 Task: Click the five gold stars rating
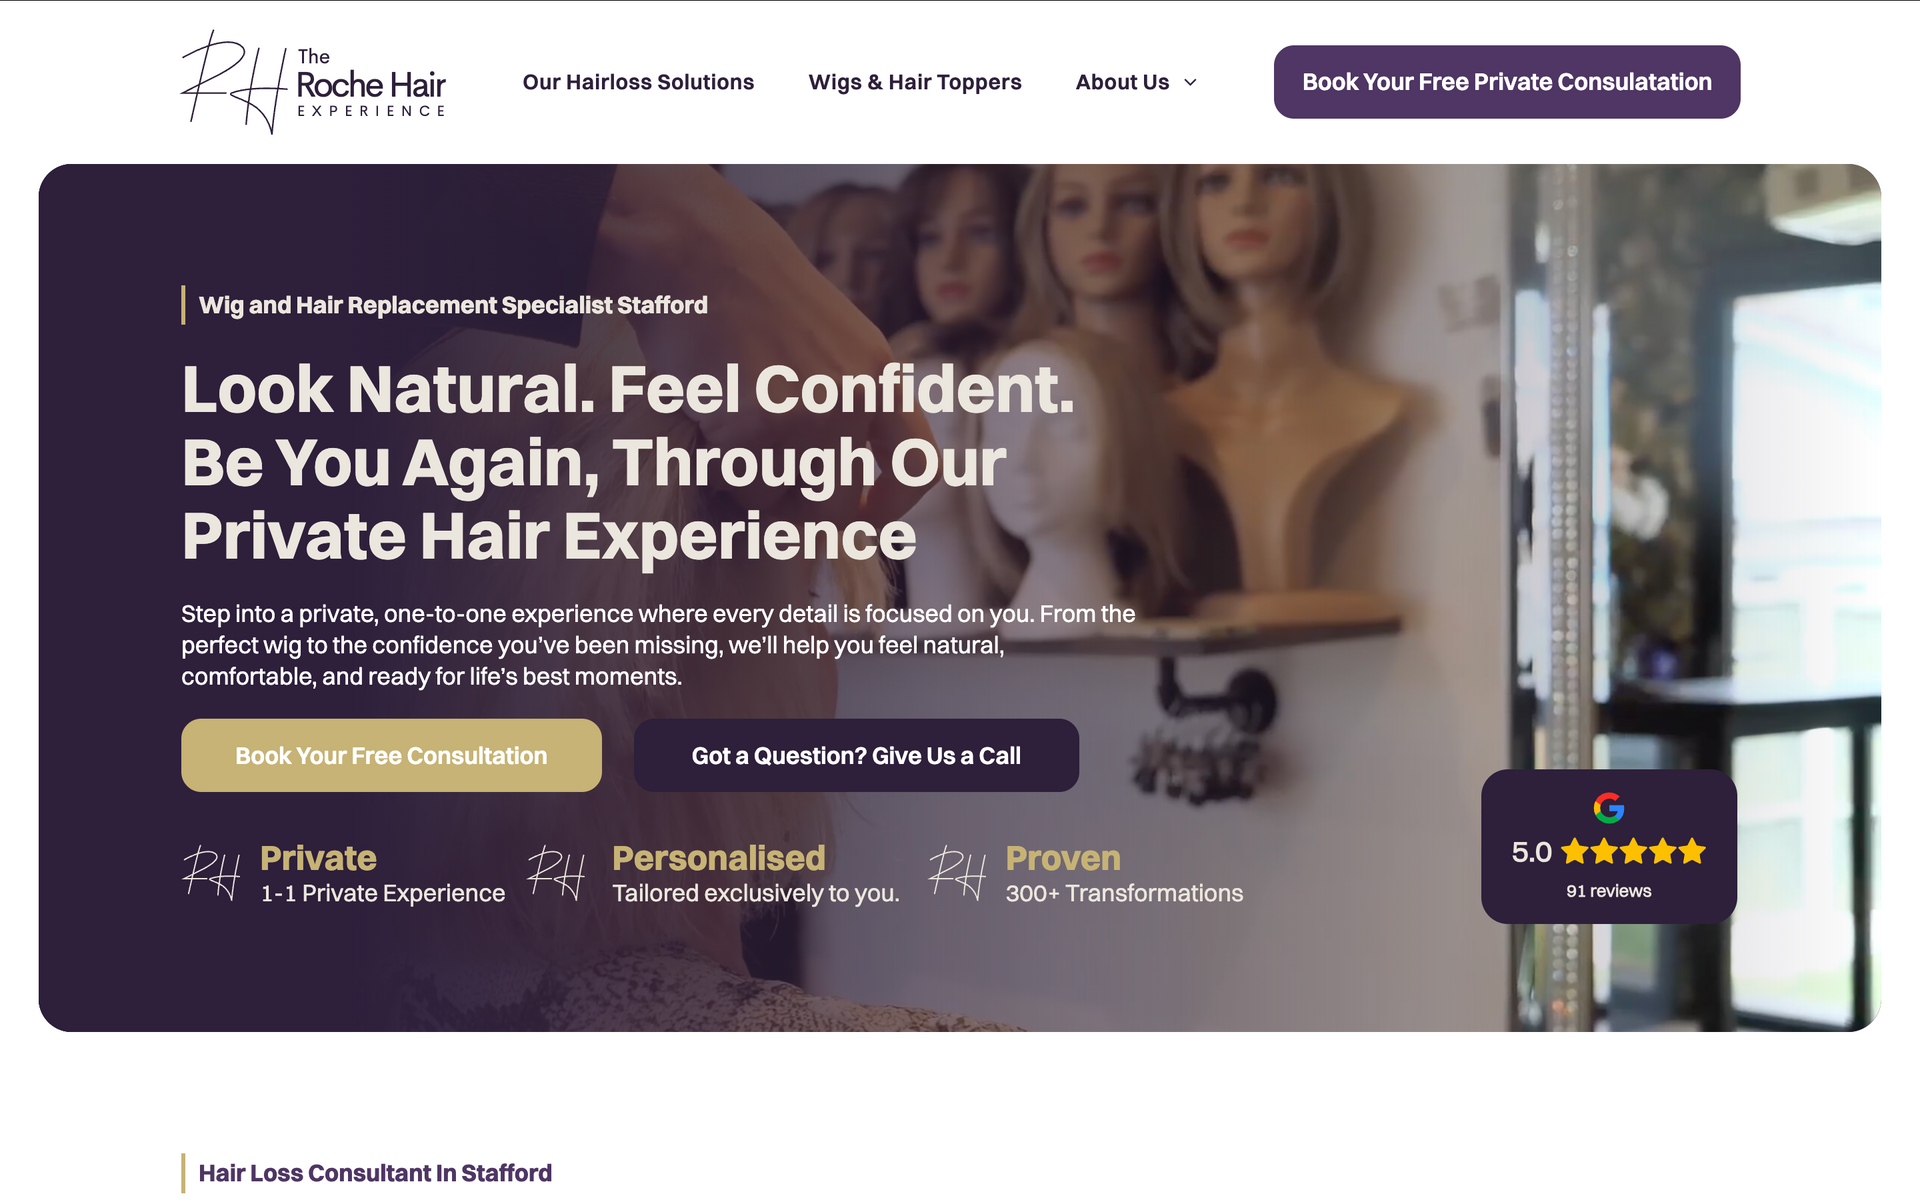pyautogui.click(x=1633, y=852)
